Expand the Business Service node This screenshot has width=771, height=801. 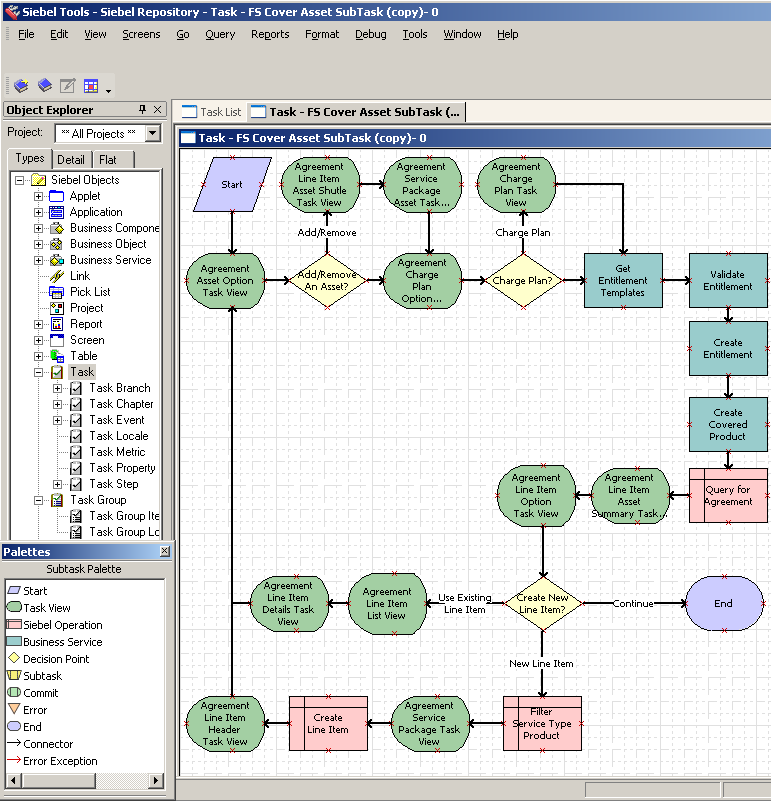(38, 260)
